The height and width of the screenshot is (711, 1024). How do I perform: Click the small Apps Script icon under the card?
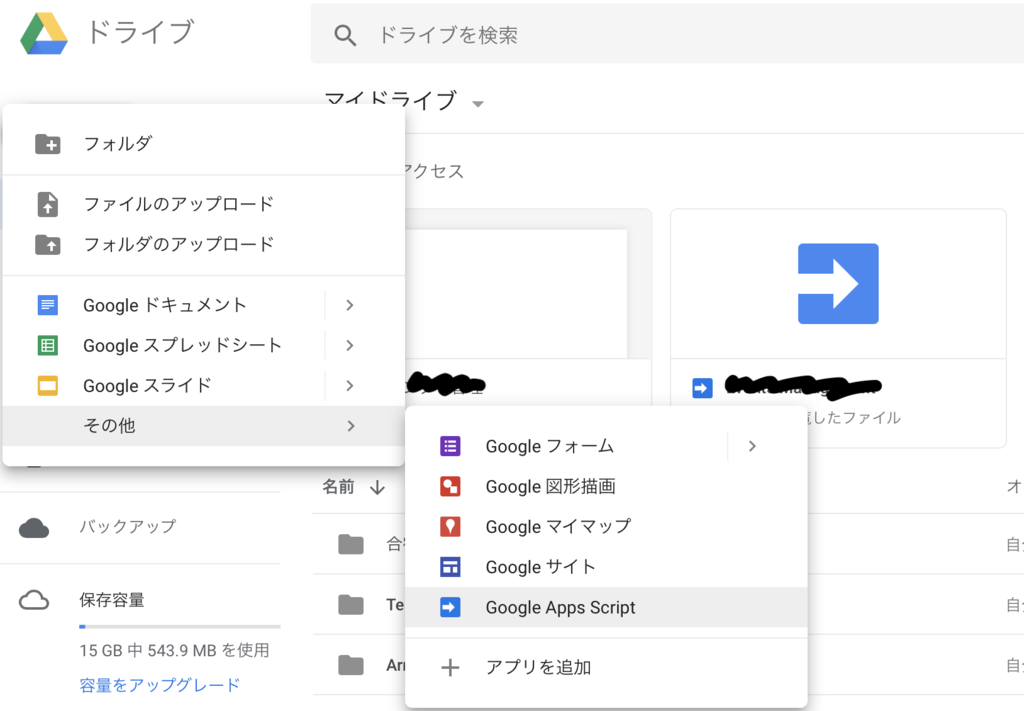[702, 388]
